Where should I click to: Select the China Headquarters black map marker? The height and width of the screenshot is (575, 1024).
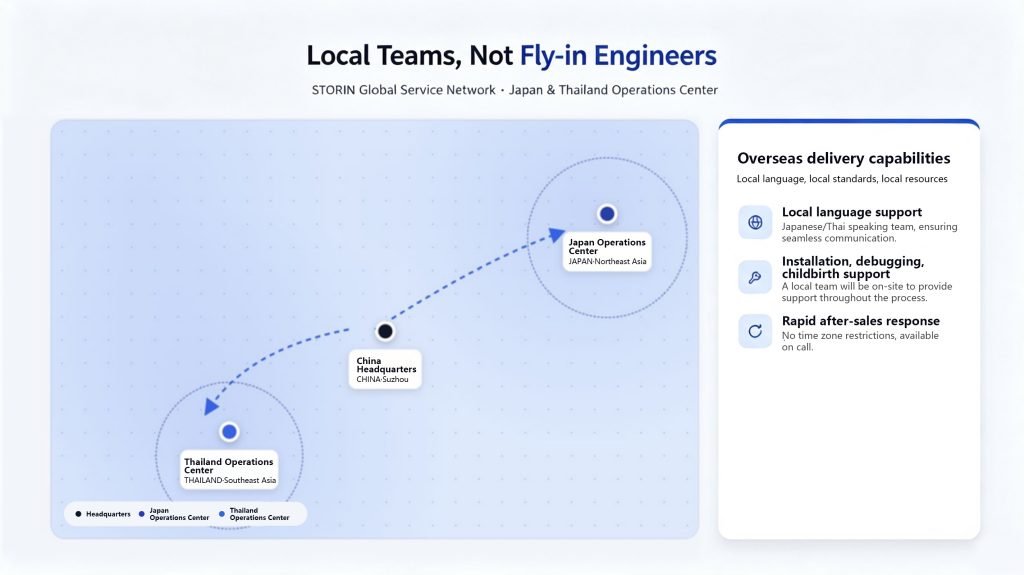click(385, 331)
